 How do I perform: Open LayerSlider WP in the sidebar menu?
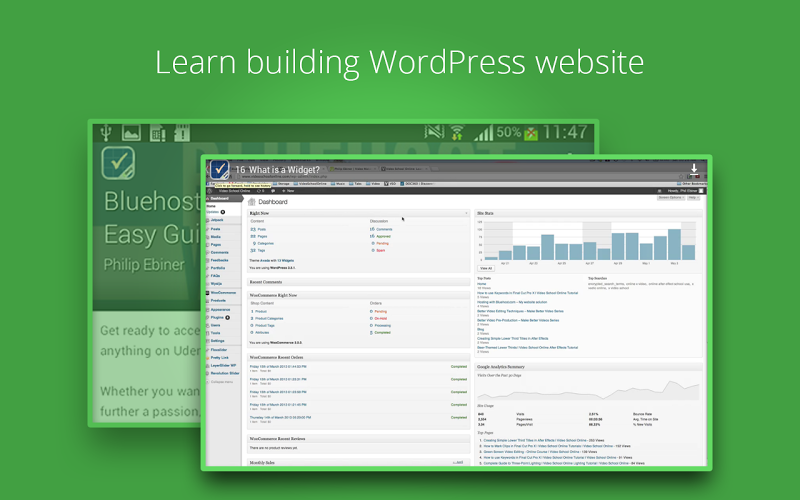(x=223, y=365)
